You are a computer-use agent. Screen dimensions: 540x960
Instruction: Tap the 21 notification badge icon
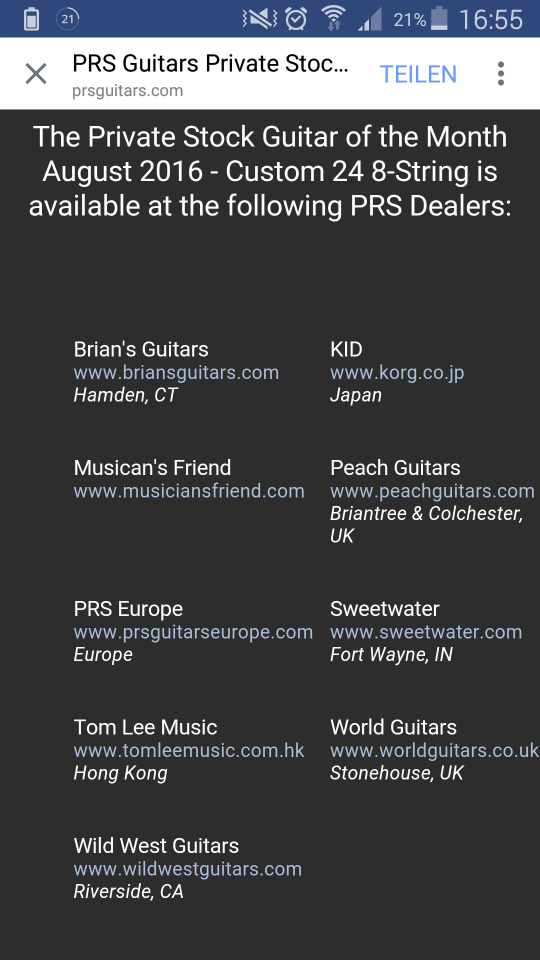tap(67, 19)
